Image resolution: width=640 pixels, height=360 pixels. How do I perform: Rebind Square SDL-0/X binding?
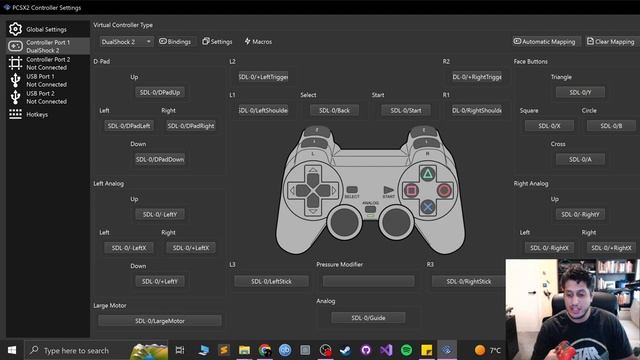pyautogui.click(x=549, y=126)
